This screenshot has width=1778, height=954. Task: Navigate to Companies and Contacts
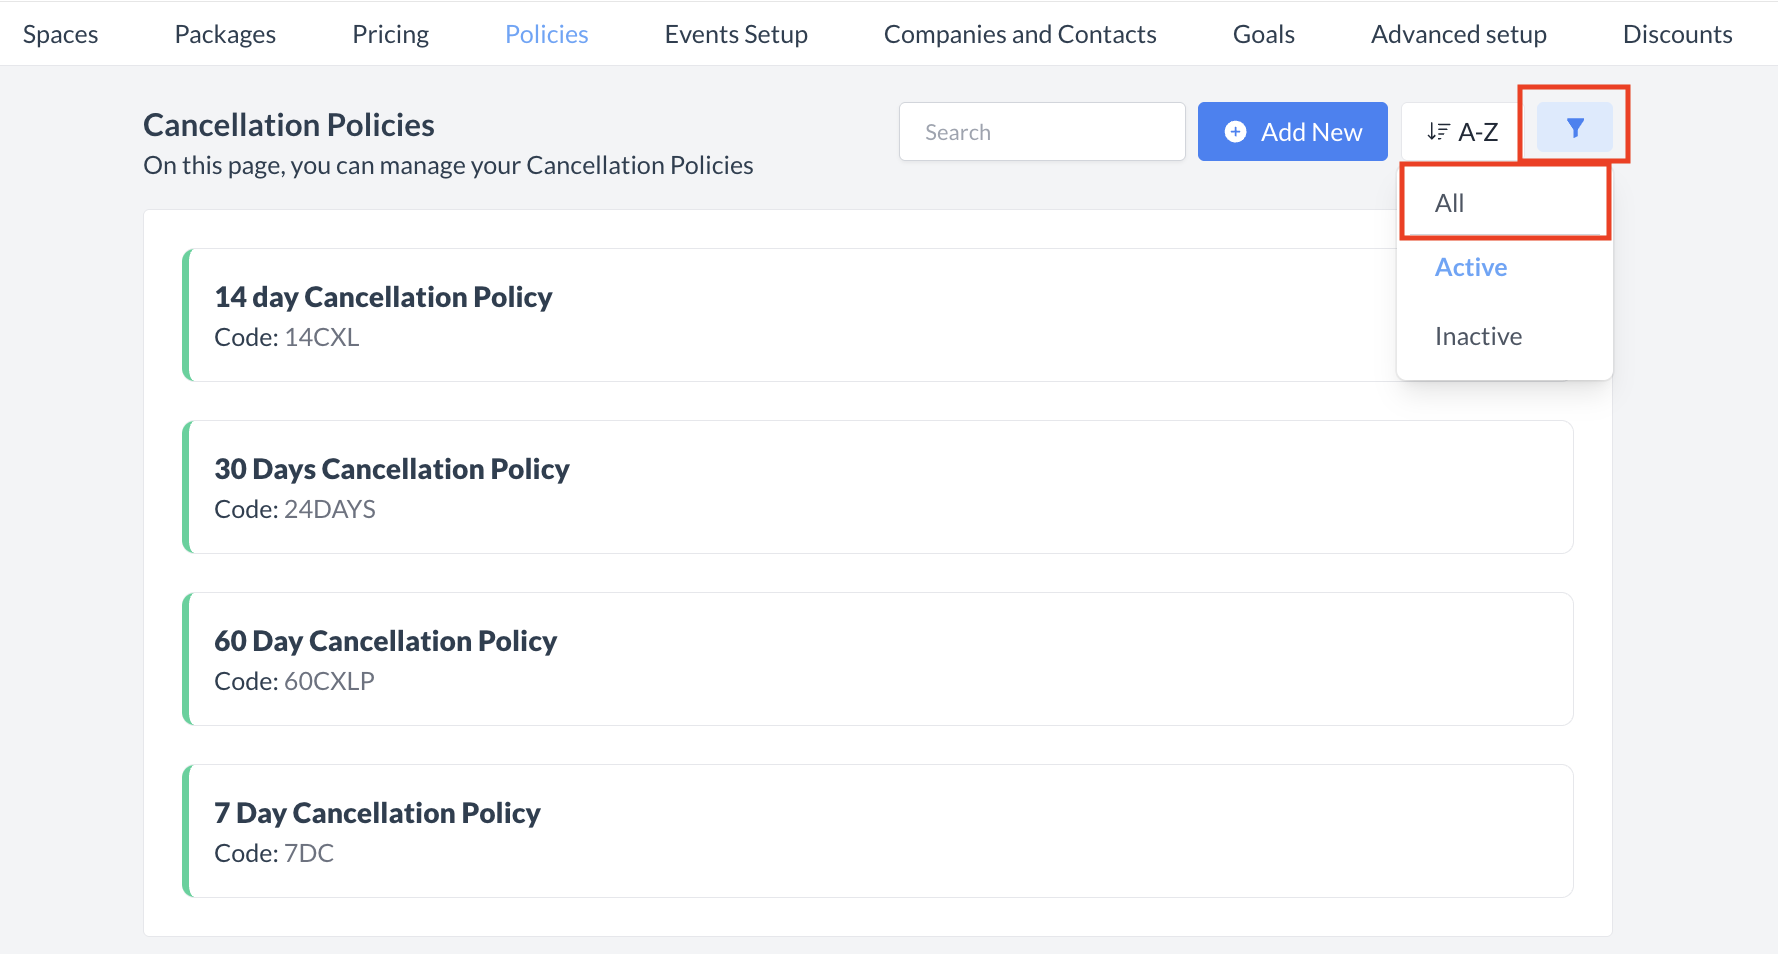1020,33
